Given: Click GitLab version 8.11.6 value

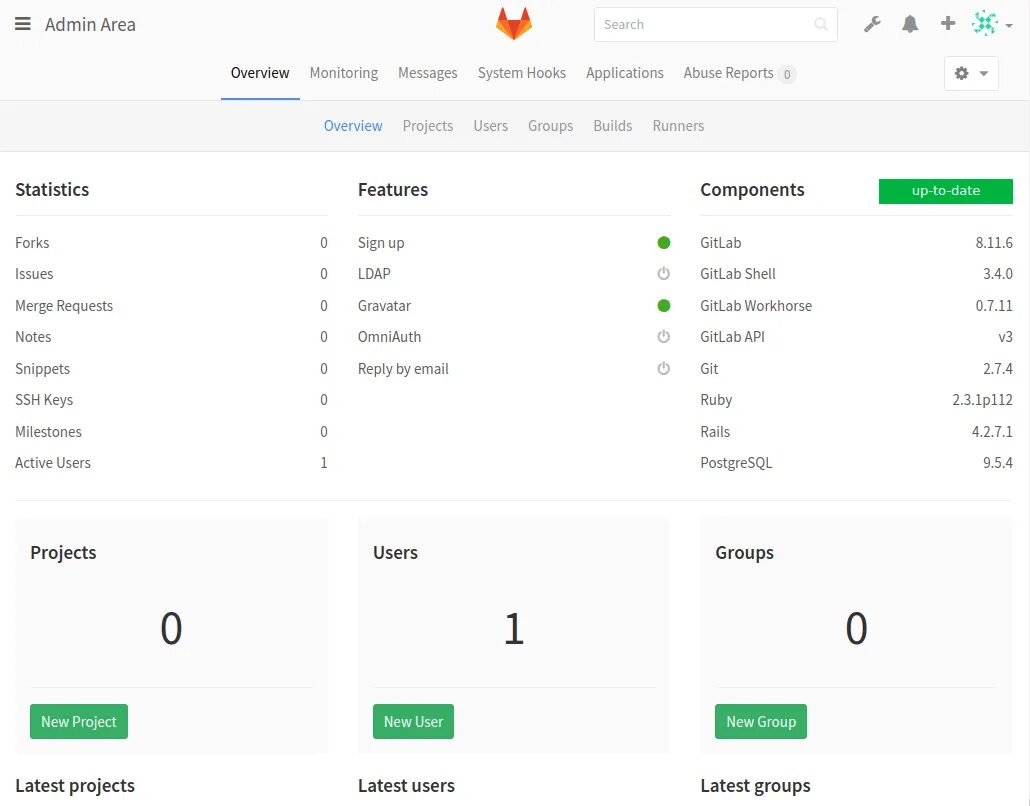Looking at the screenshot, I should (x=994, y=242).
